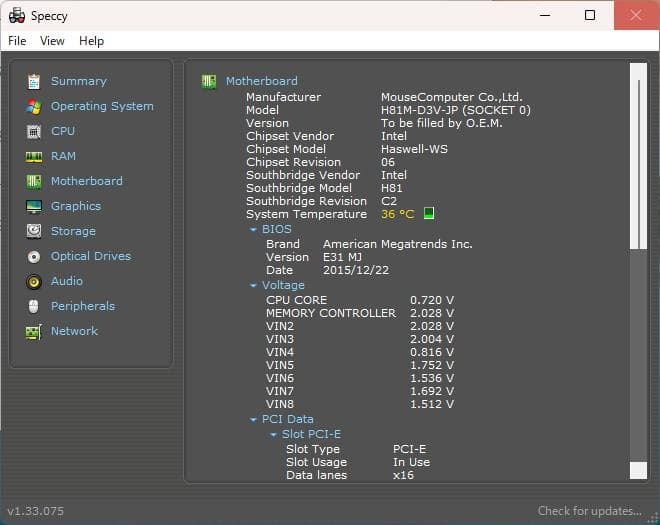660x525 pixels.
Task: View the Network section
Action: pos(74,331)
